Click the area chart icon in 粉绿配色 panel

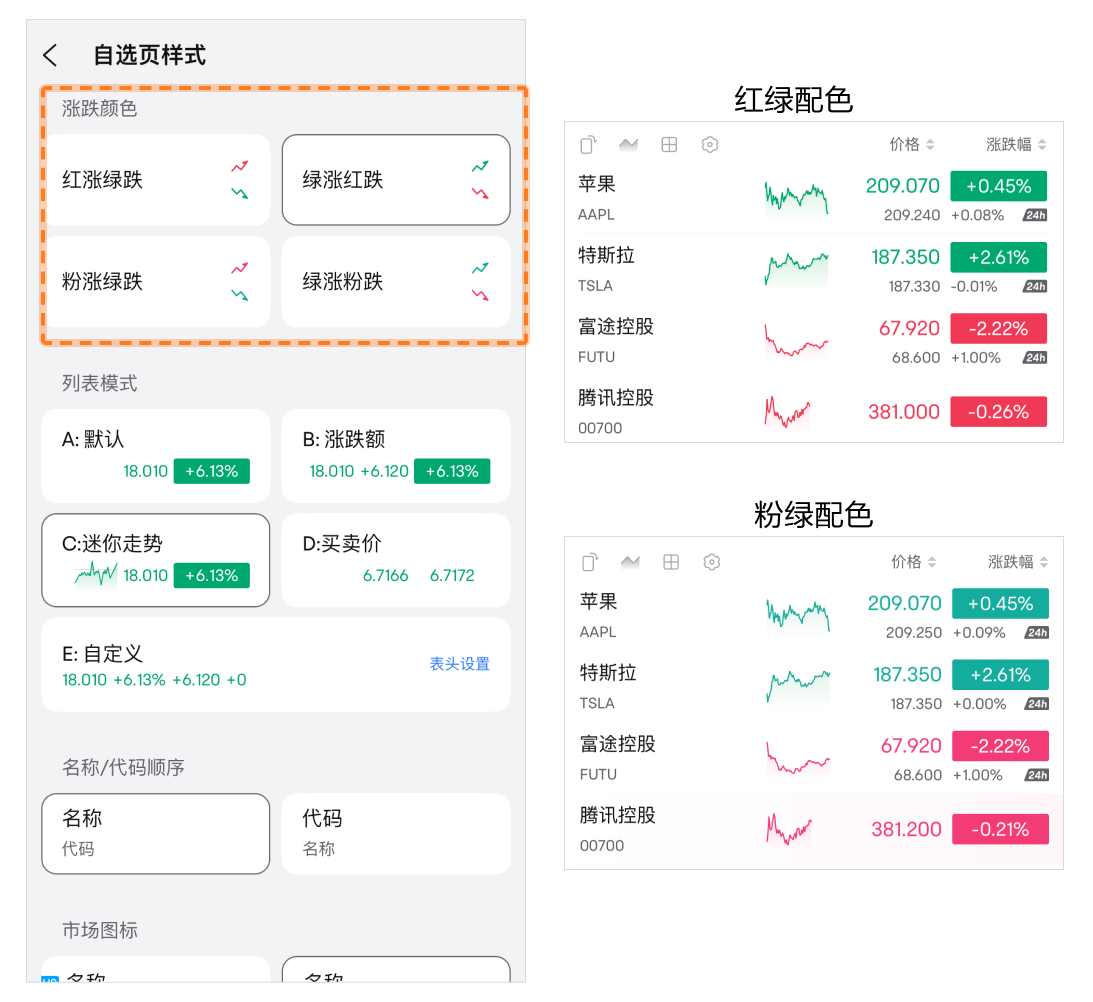[x=630, y=562]
